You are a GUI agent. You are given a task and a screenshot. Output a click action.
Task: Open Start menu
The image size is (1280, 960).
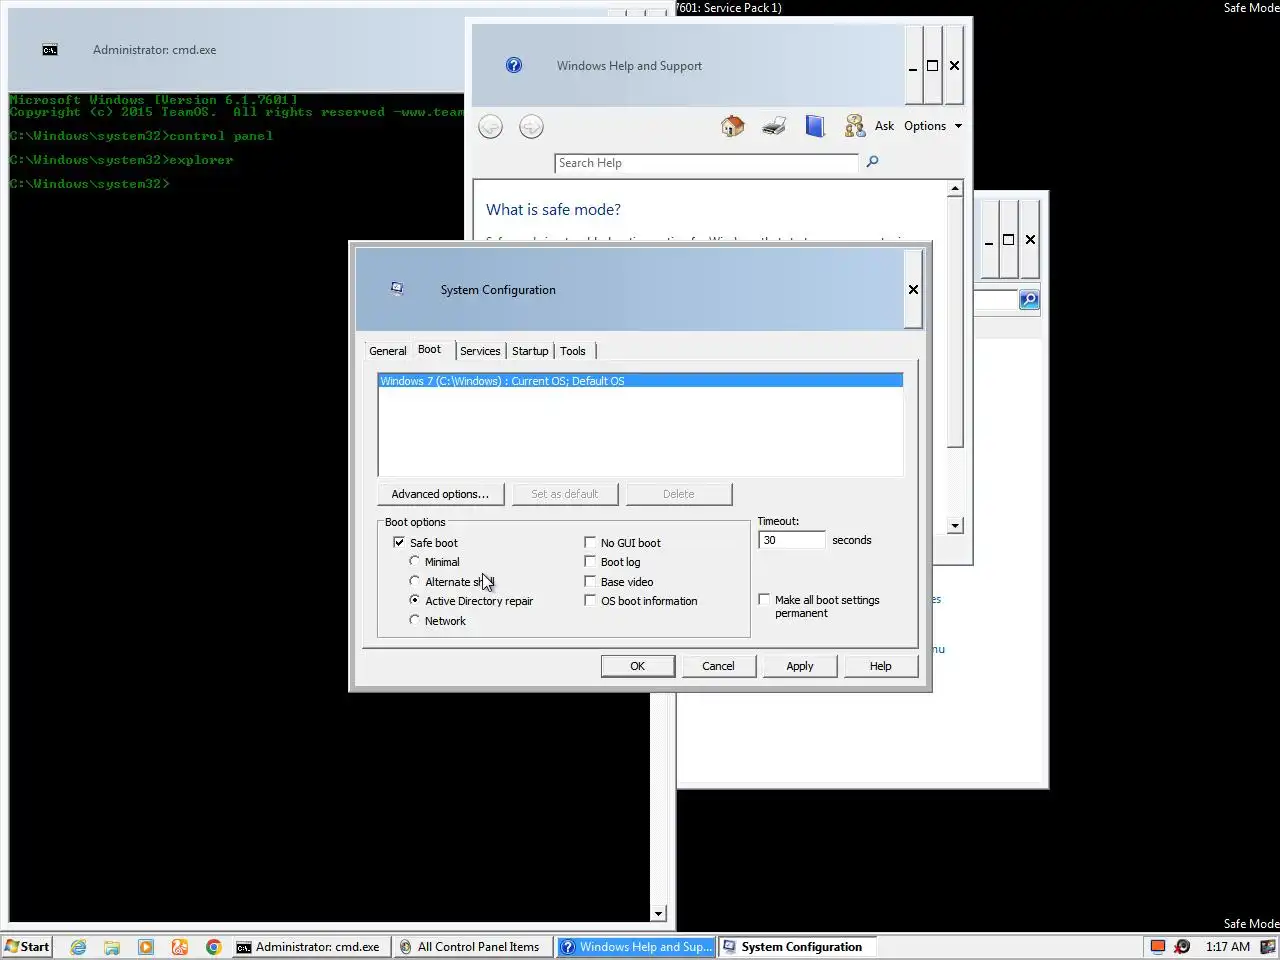click(27, 947)
